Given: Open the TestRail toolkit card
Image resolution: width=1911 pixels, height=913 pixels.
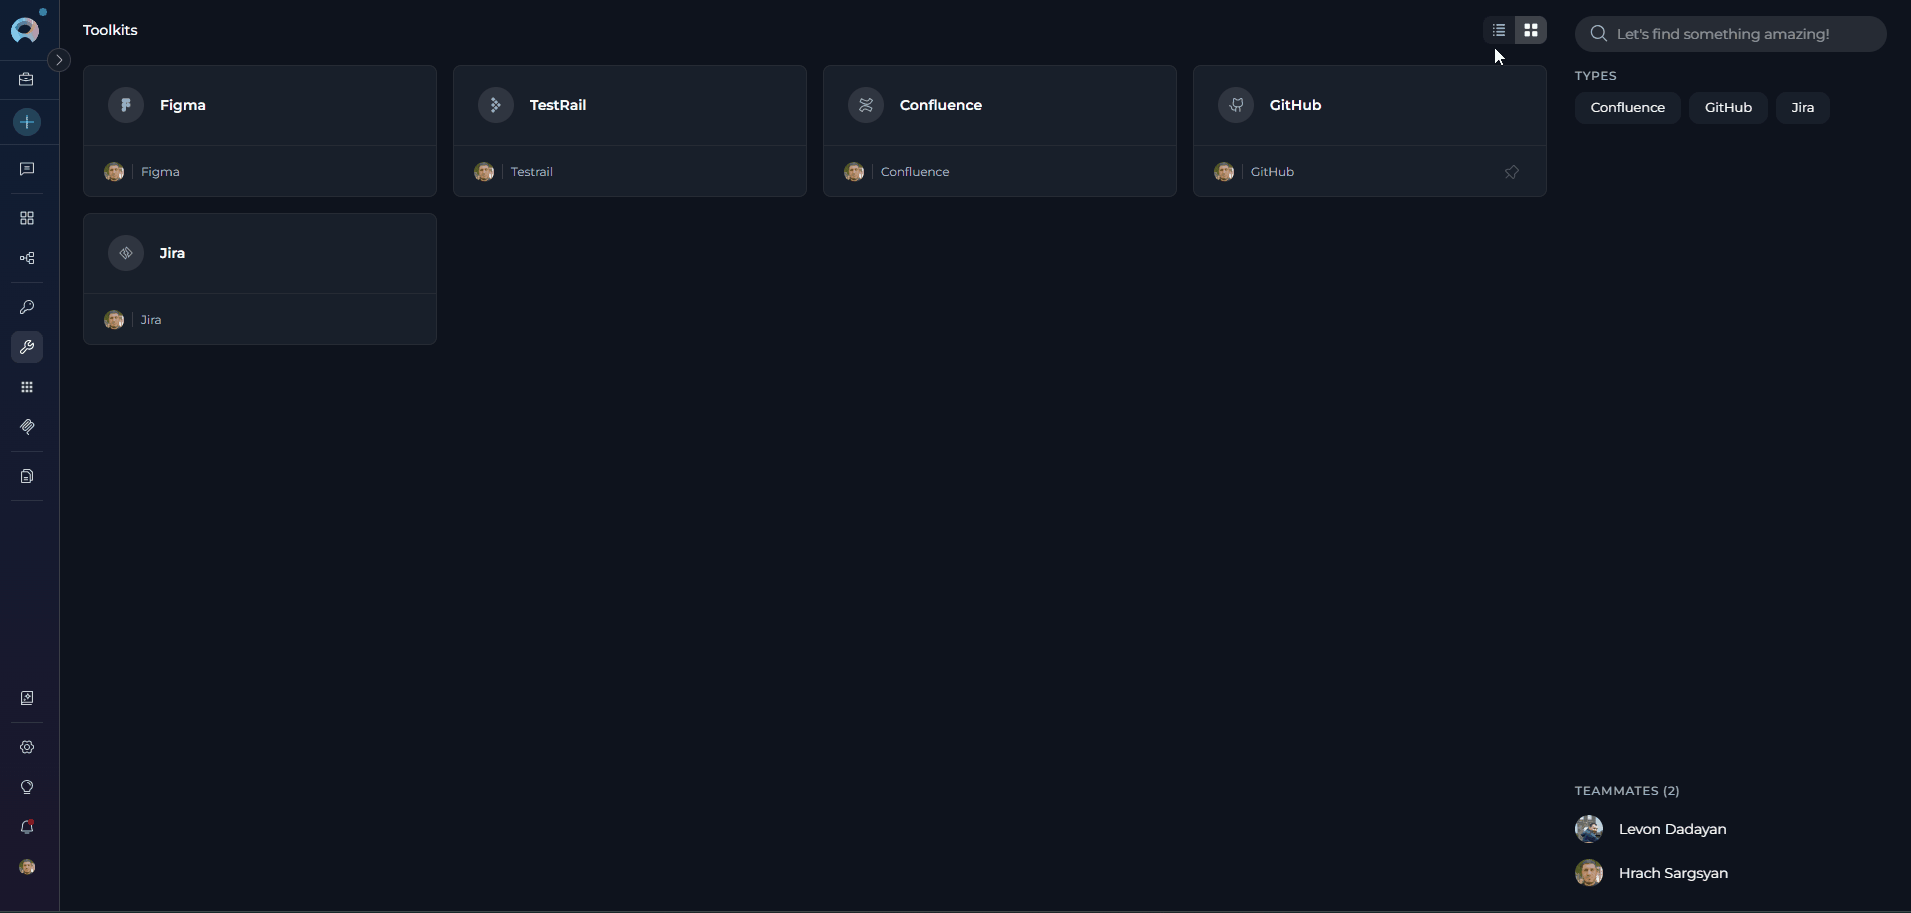Looking at the screenshot, I should tap(630, 105).
